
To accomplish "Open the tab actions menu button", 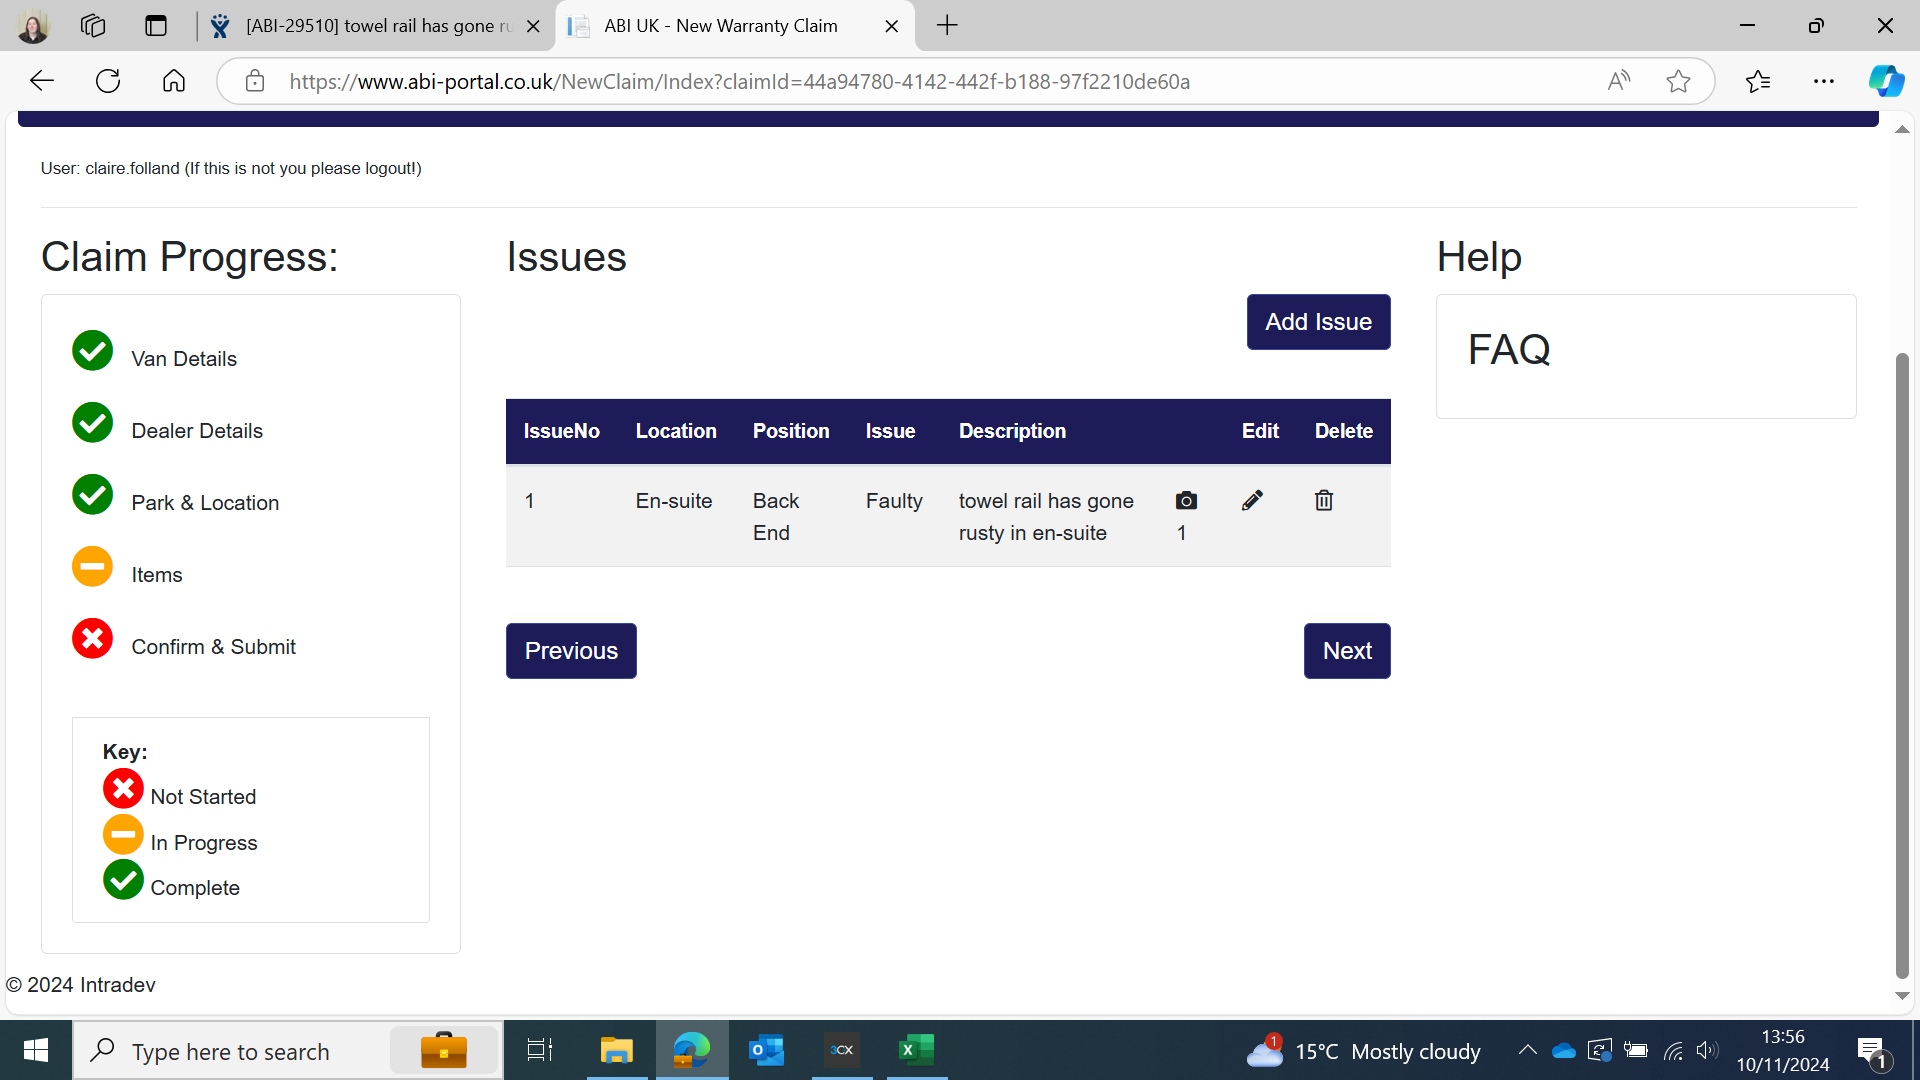I will point(155,26).
